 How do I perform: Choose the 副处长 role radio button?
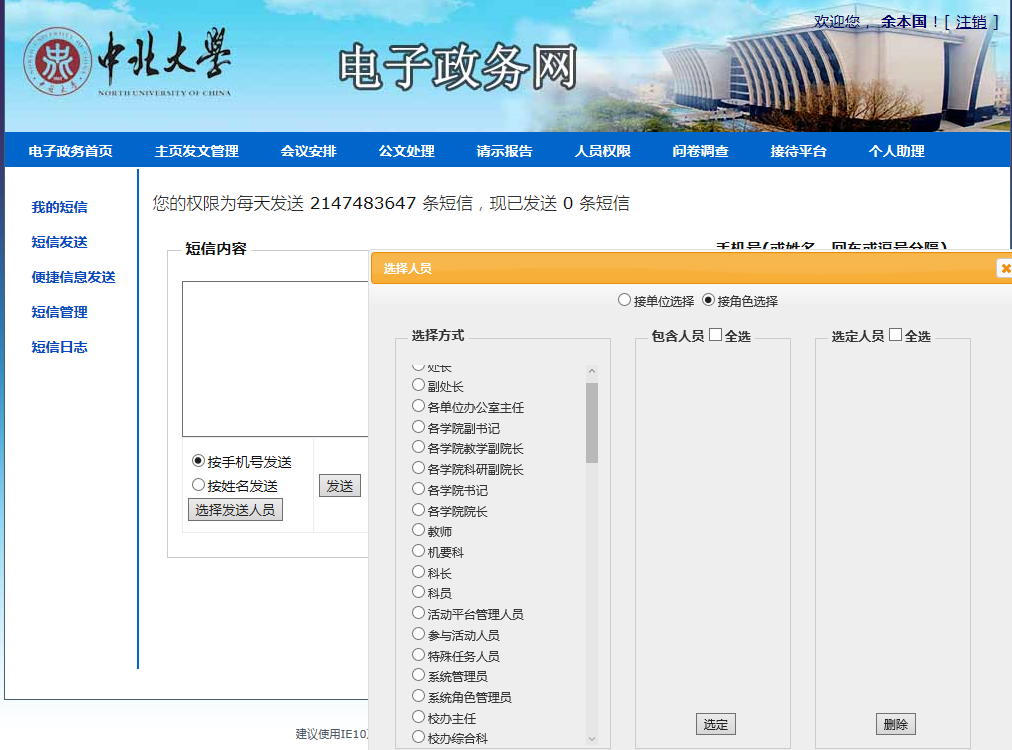(x=419, y=386)
